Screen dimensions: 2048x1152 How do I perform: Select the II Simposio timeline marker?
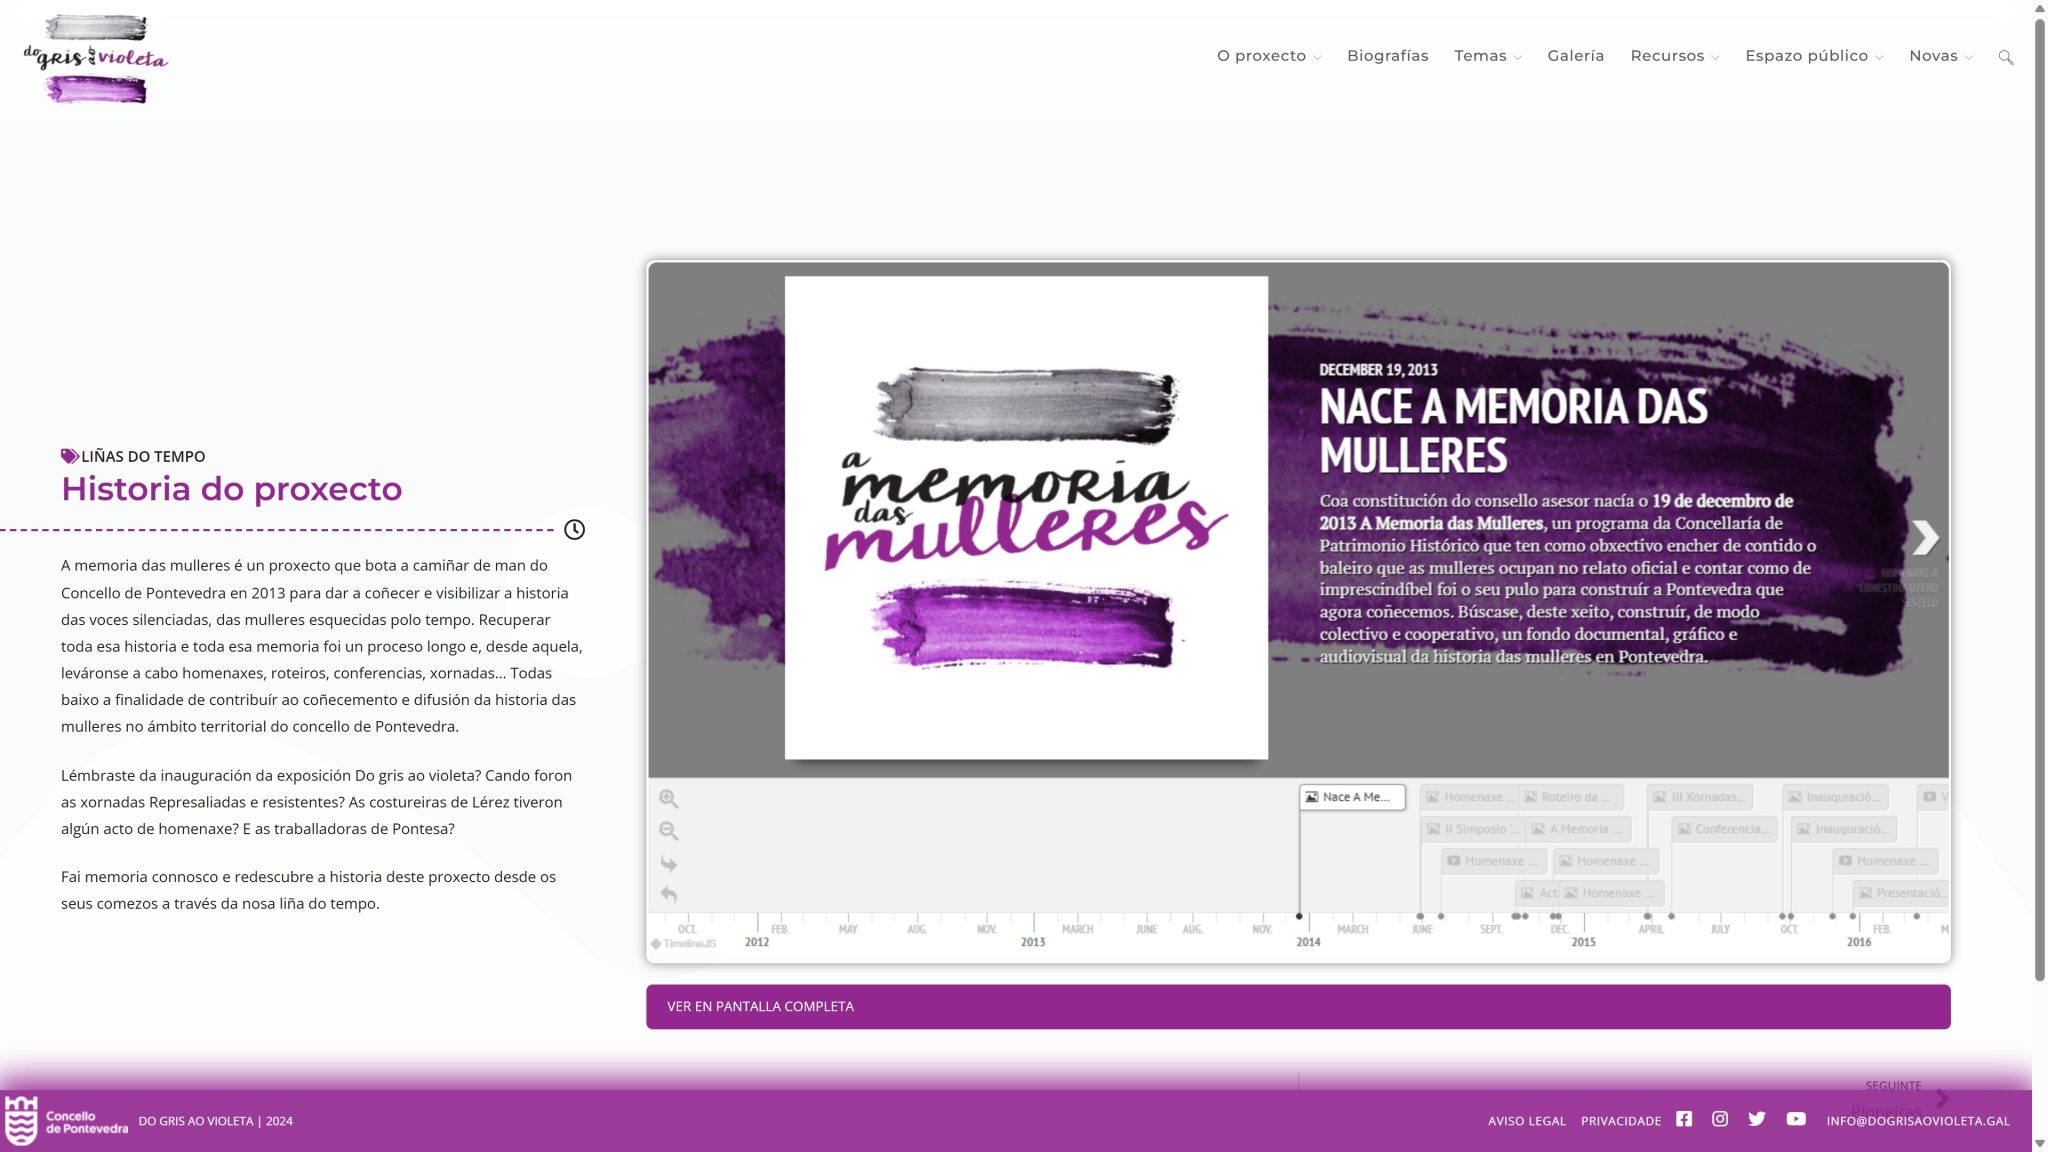coord(1473,829)
